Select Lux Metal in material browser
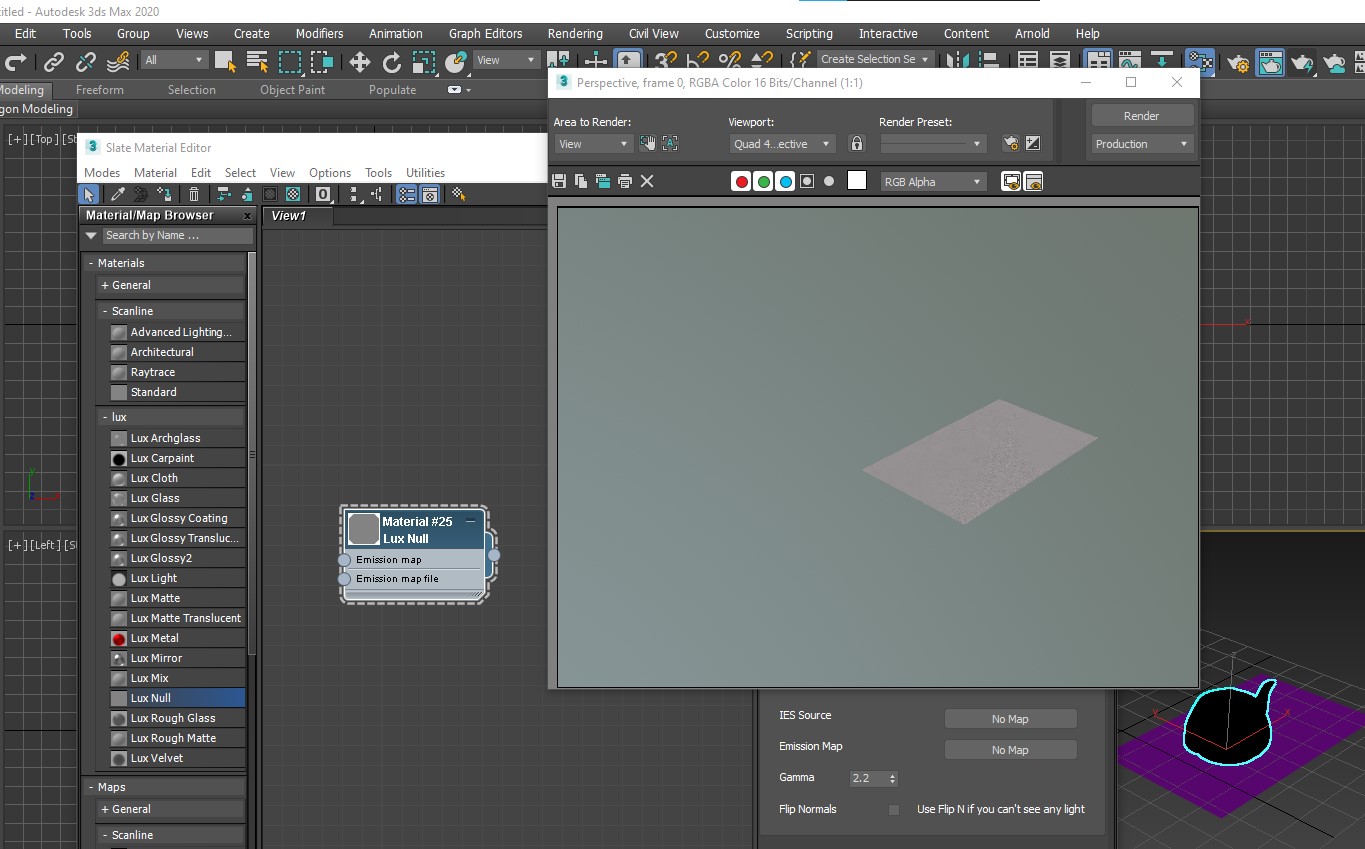This screenshot has height=849, width=1365. [x=155, y=638]
